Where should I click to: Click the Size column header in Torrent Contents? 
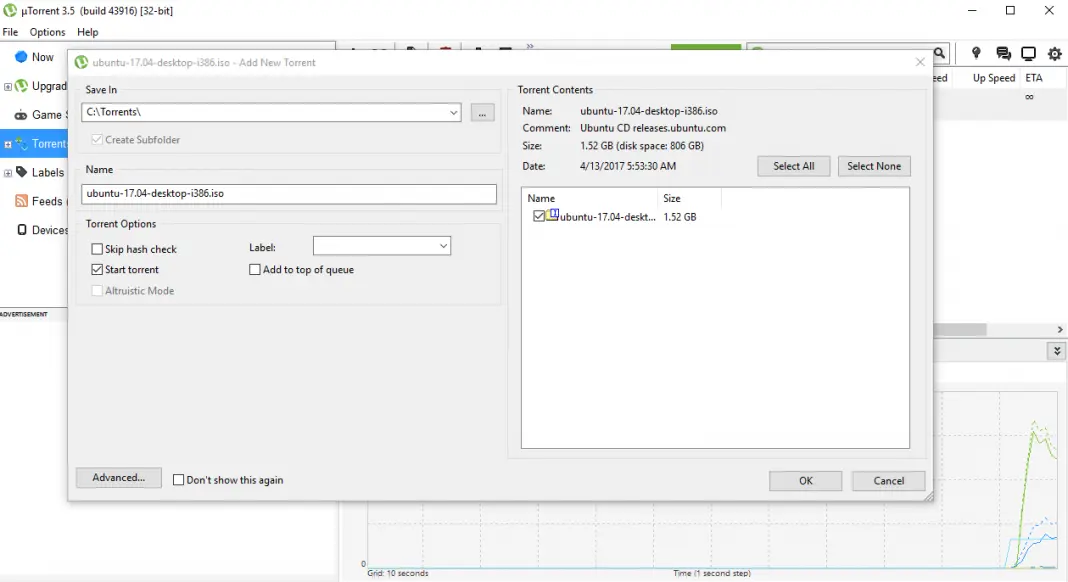point(689,198)
